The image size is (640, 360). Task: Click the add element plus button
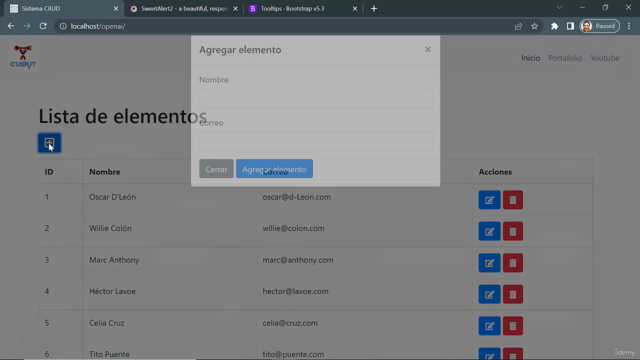point(49,143)
